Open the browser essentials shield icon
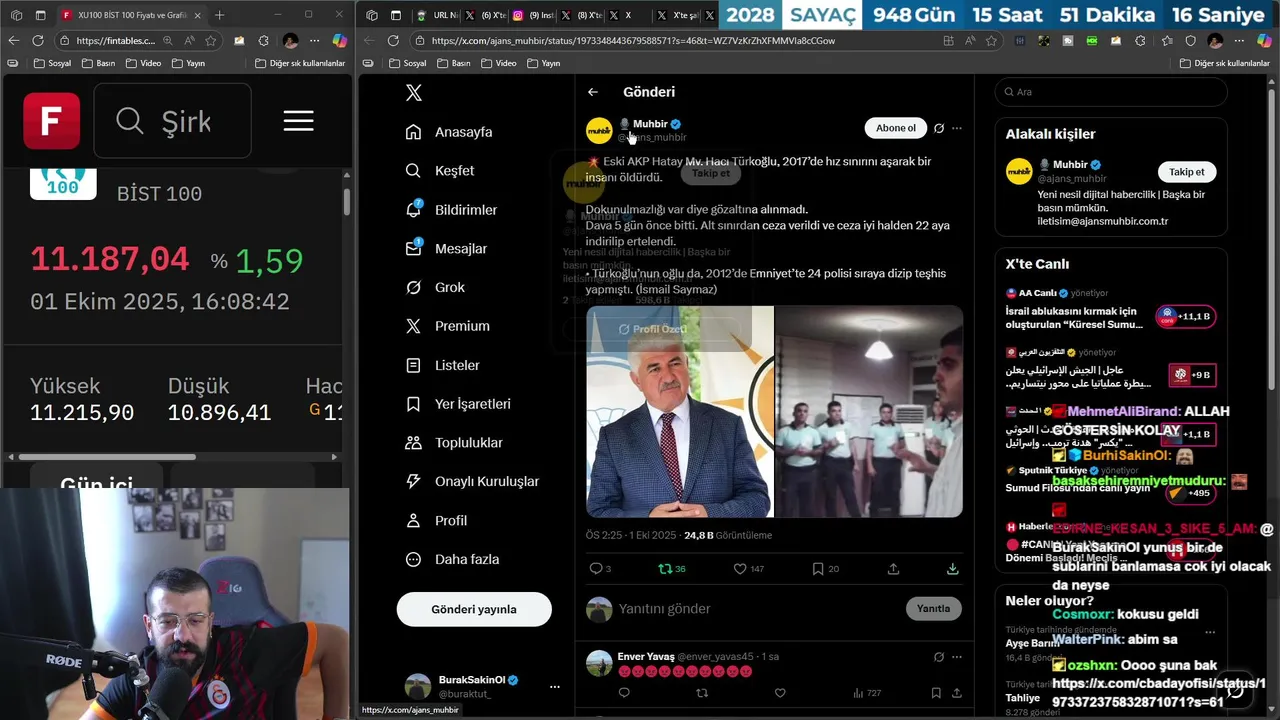This screenshot has width=1280, height=720. 1190,41
